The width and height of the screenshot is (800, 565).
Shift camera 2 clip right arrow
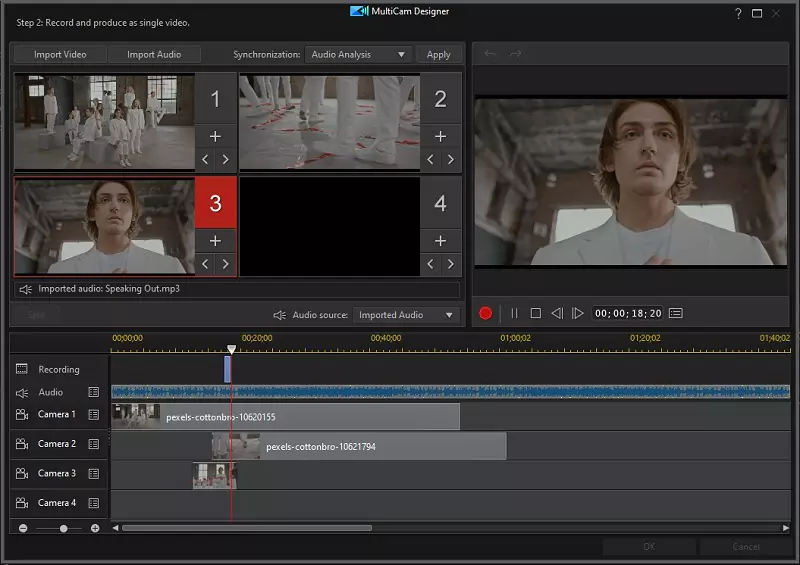[451, 159]
